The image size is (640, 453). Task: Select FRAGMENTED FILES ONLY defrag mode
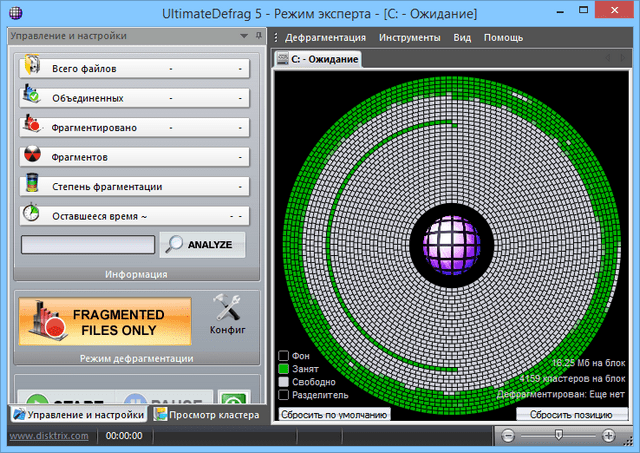pos(104,321)
